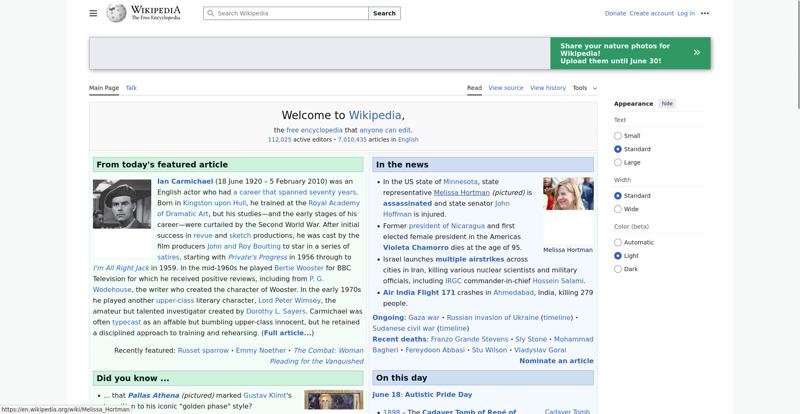Switch to the Main Page tab

(104, 88)
